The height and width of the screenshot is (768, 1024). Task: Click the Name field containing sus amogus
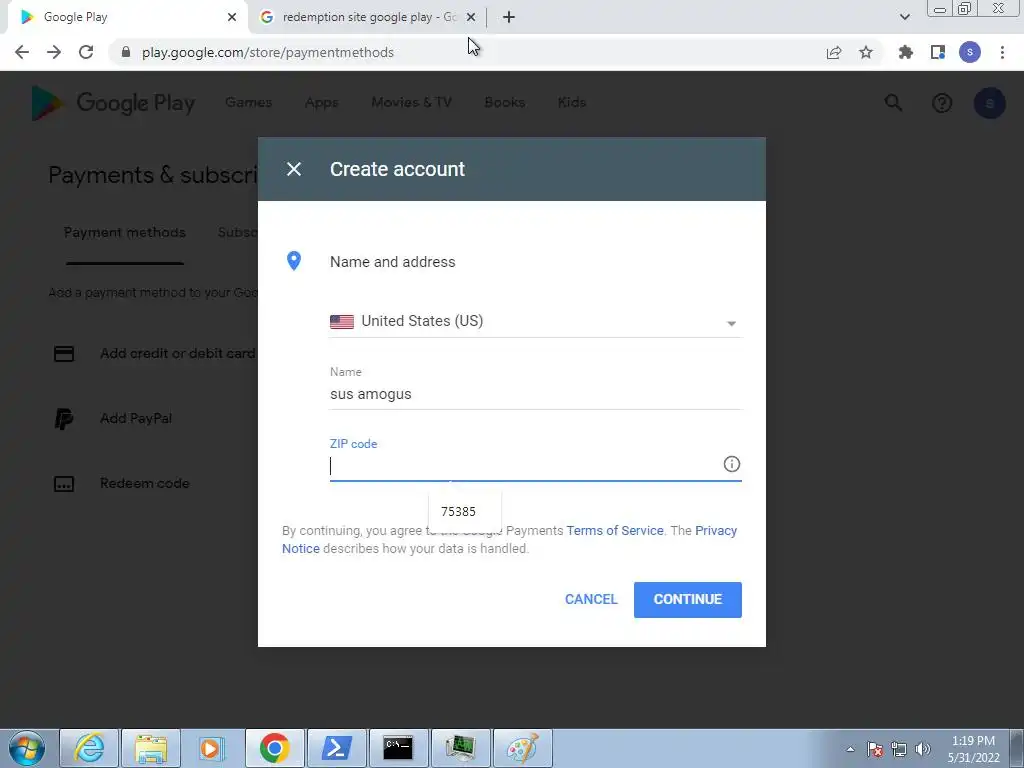click(x=536, y=394)
